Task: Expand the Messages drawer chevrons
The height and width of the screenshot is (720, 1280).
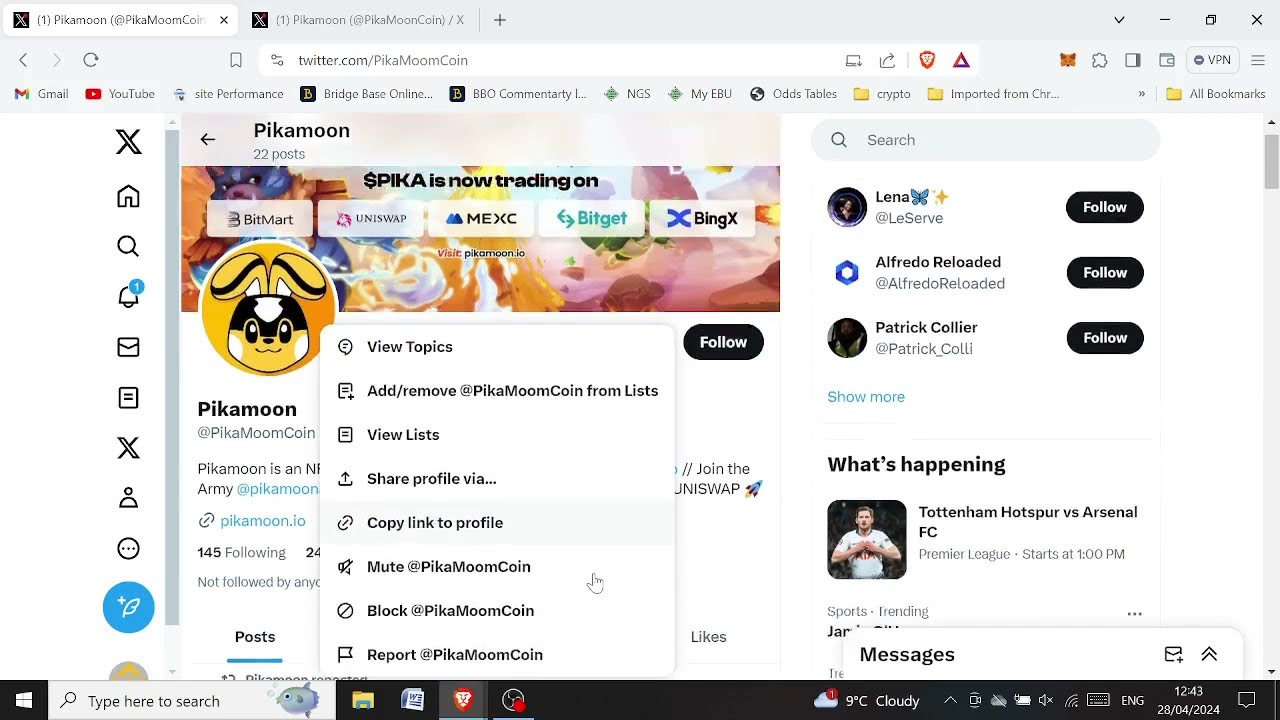Action: click(x=1209, y=654)
